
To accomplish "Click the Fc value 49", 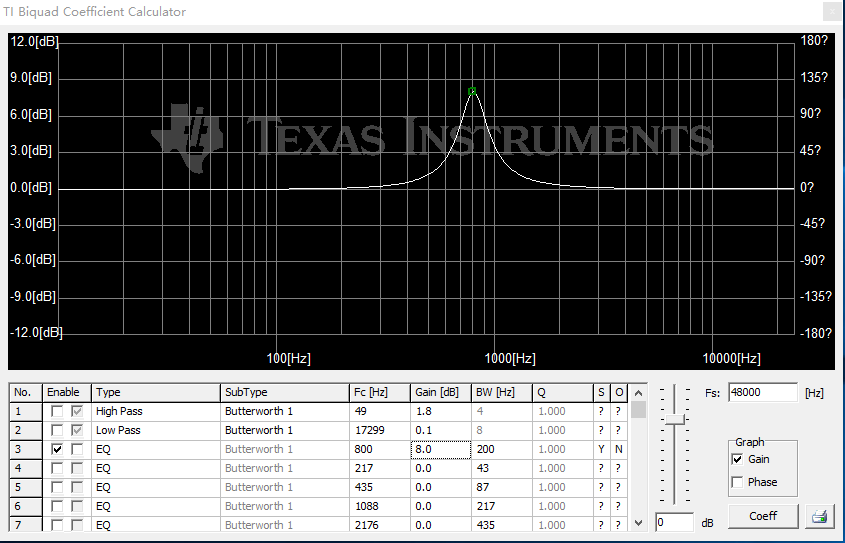I will [380, 412].
